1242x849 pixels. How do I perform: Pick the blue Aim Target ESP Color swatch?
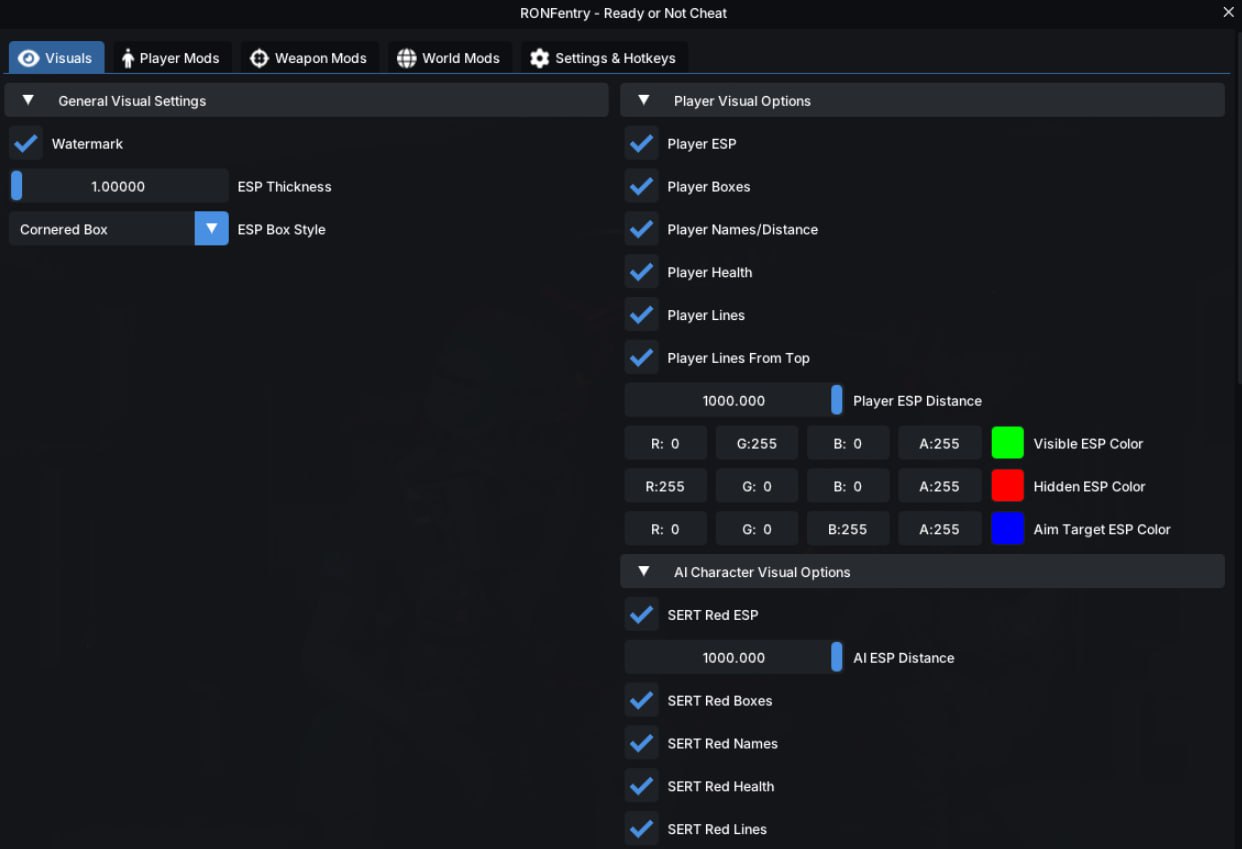pyautogui.click(x=1007, y=529)
